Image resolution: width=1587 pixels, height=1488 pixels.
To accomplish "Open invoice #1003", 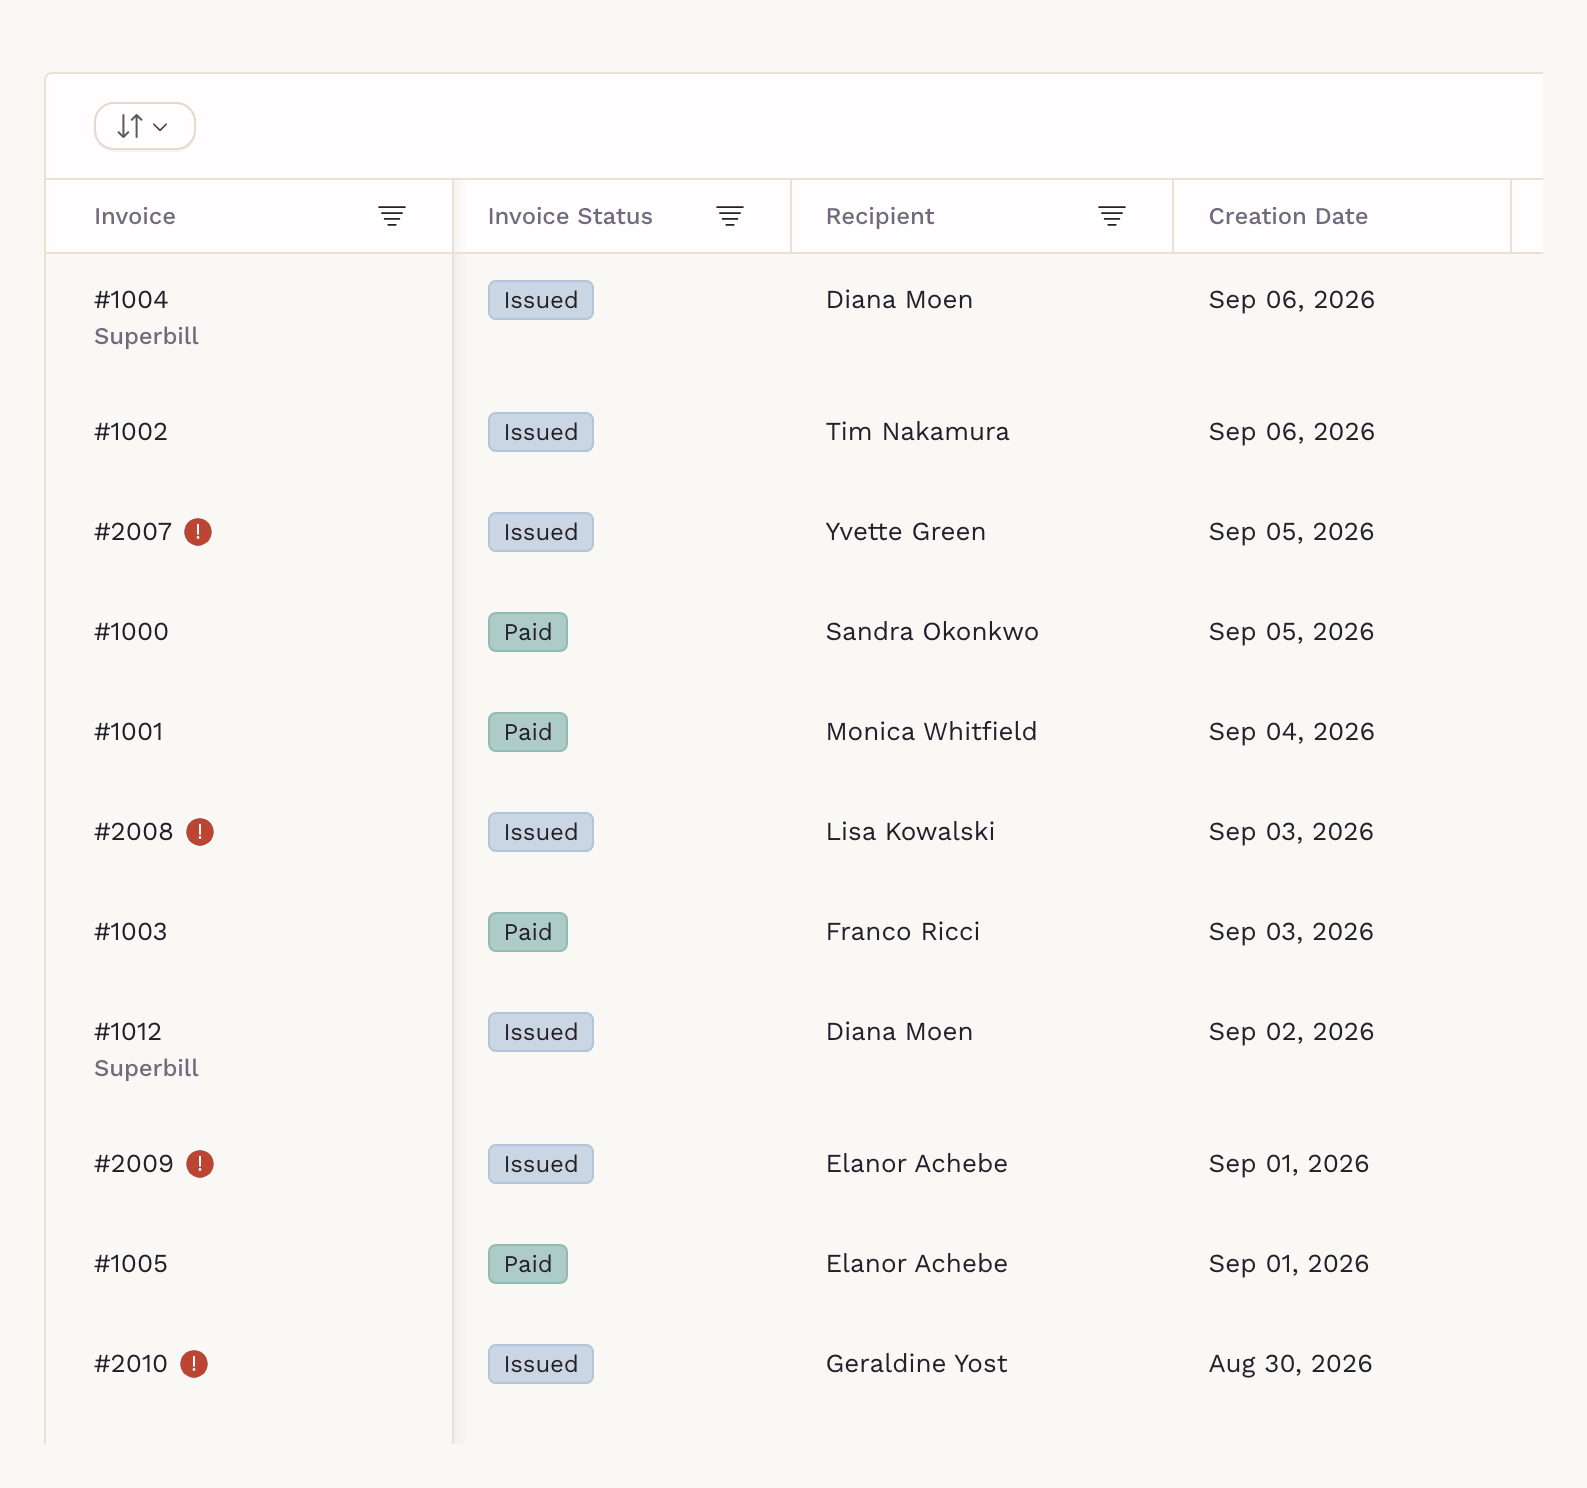I will pos(131,932).
